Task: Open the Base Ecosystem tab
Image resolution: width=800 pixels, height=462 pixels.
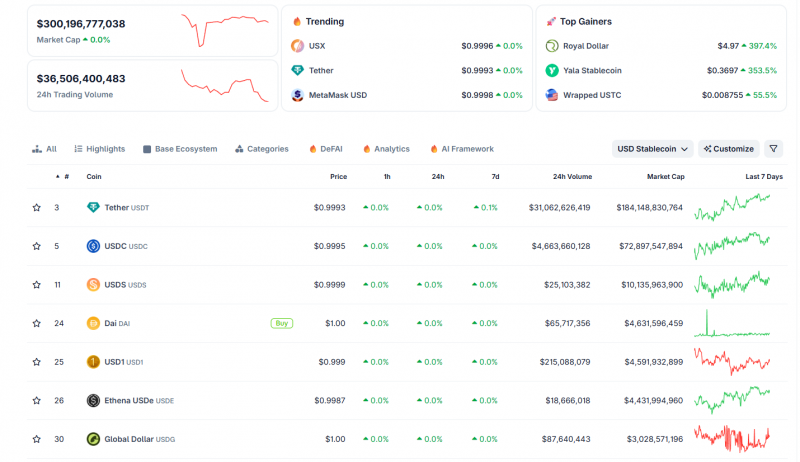Action: click(x=180, y=149)
